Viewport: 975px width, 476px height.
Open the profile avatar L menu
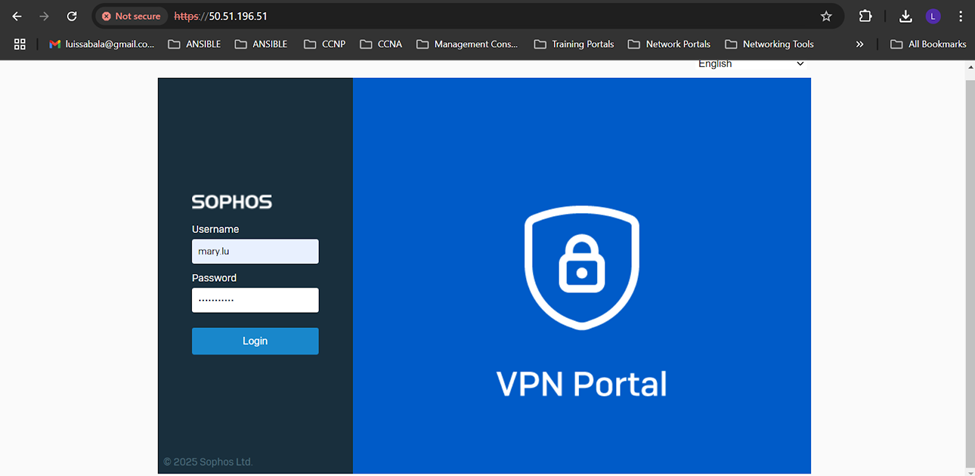933,17
